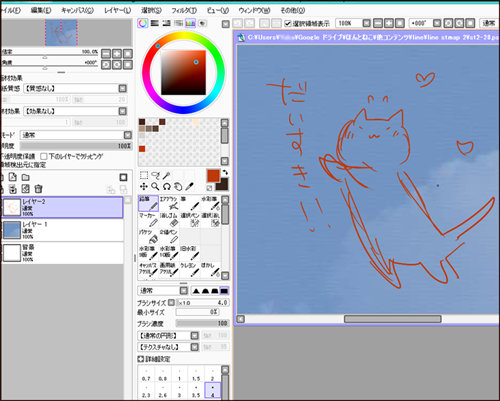Zoom out with navigator minus button

[106, 54]
